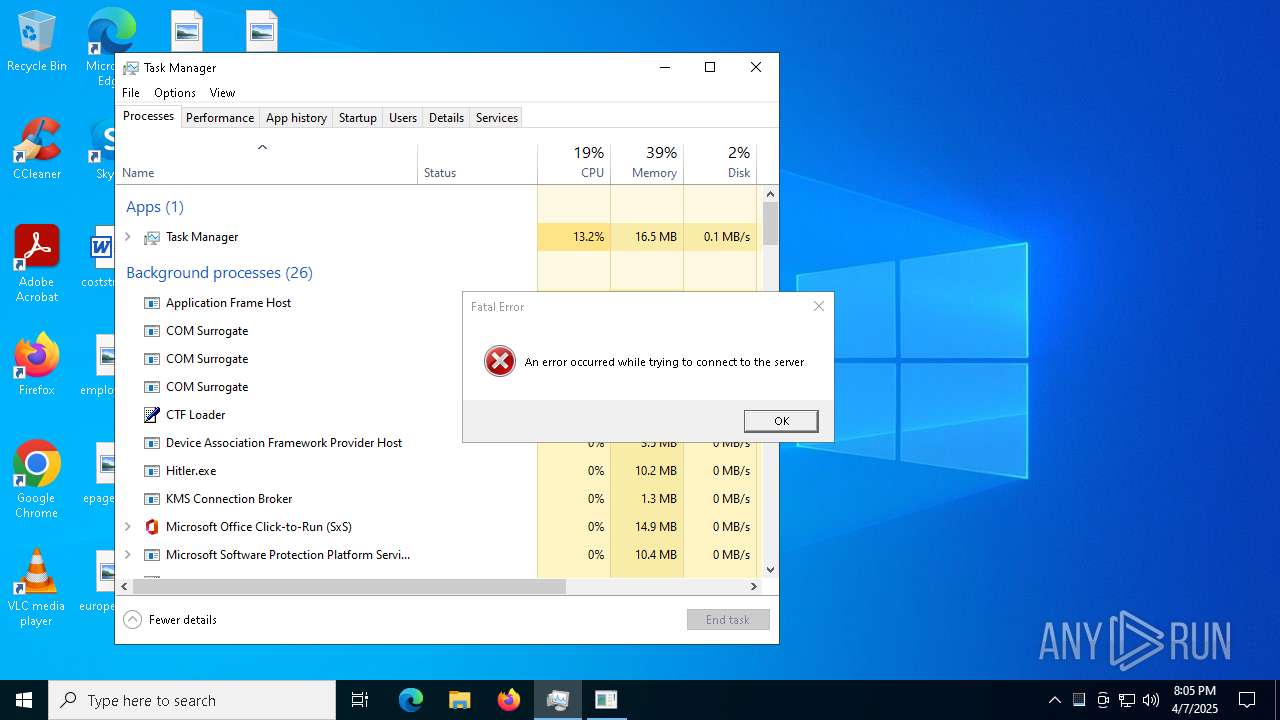This screenshot has width=1280, height=720.
Task: Select the first COM Surrogate row
Action: point(328,331)
